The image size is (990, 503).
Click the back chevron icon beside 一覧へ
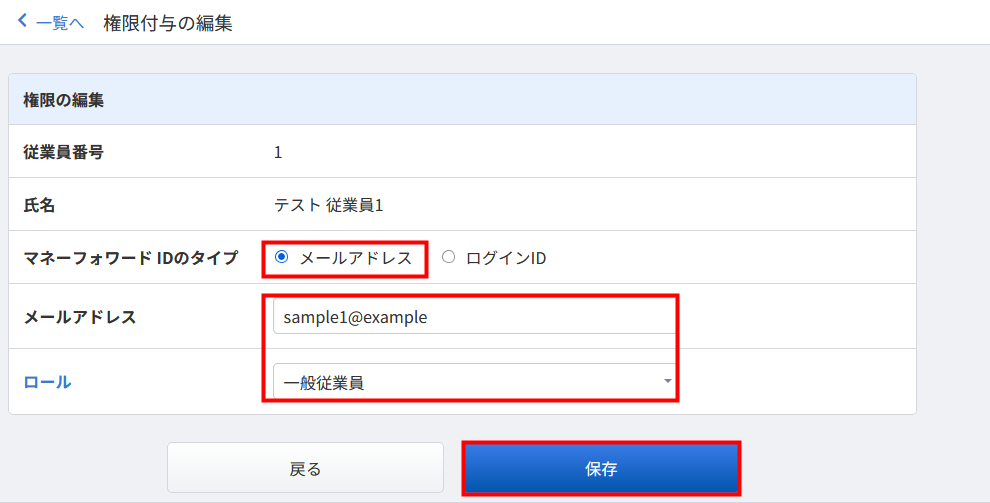coord(23,21)
